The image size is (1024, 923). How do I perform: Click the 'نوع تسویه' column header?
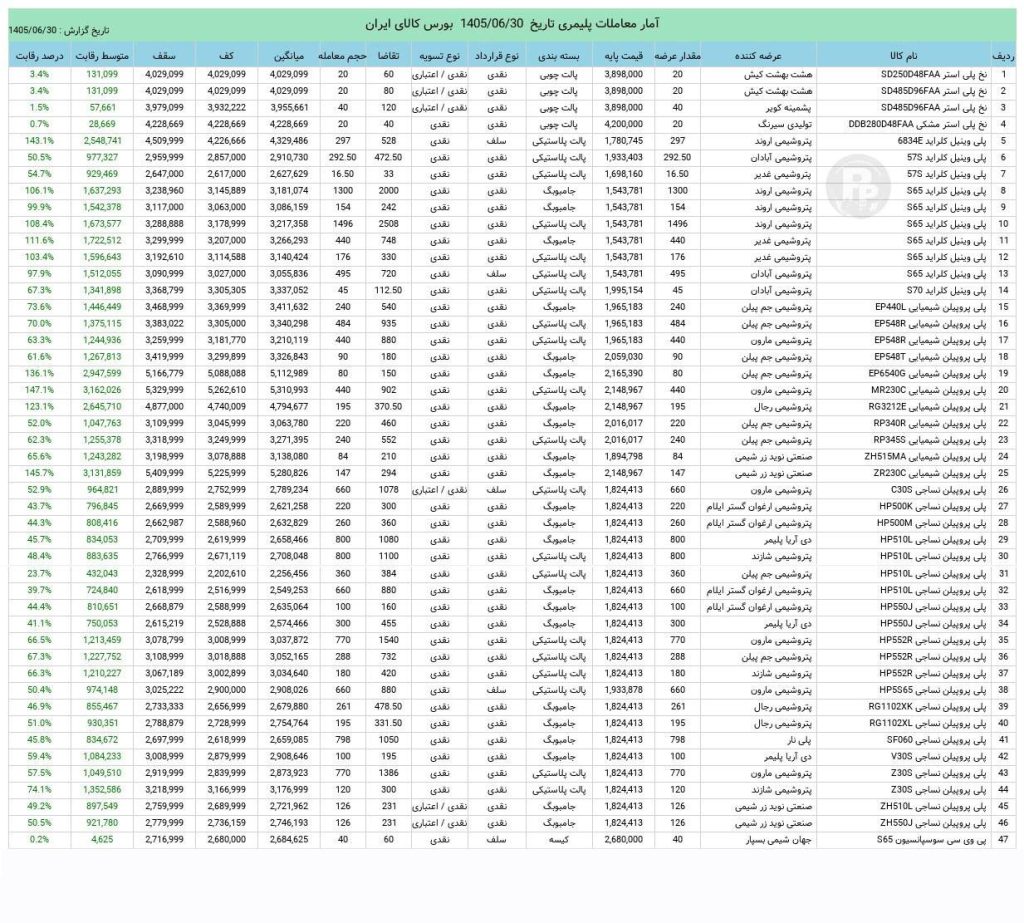(440, 56)
